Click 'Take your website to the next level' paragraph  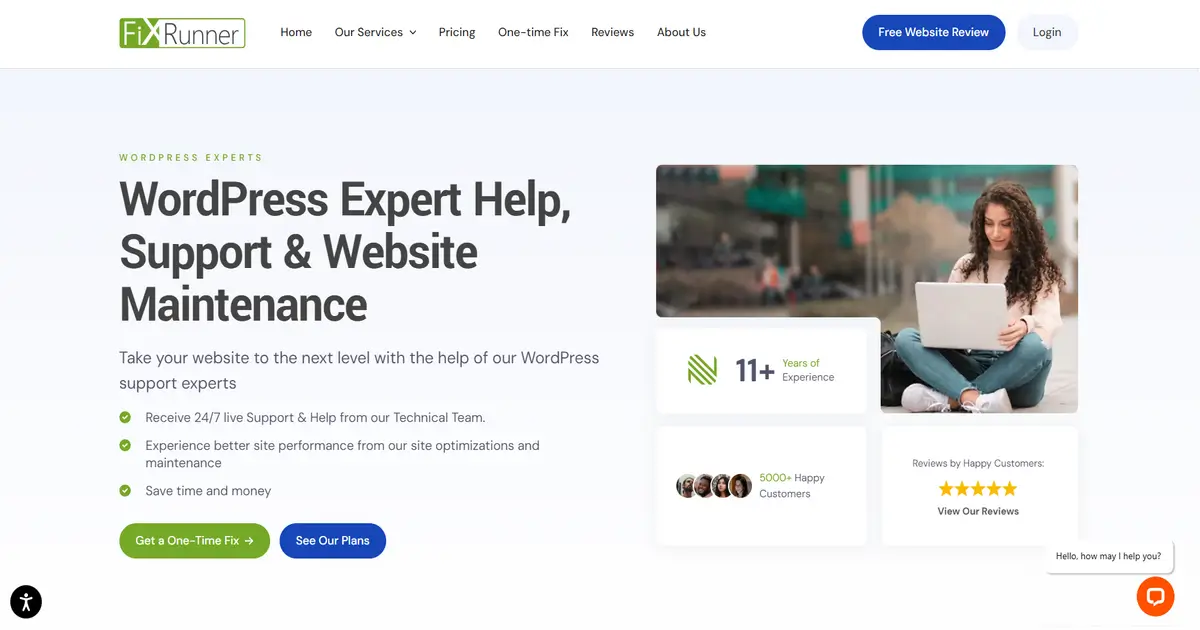pos(359,370)
